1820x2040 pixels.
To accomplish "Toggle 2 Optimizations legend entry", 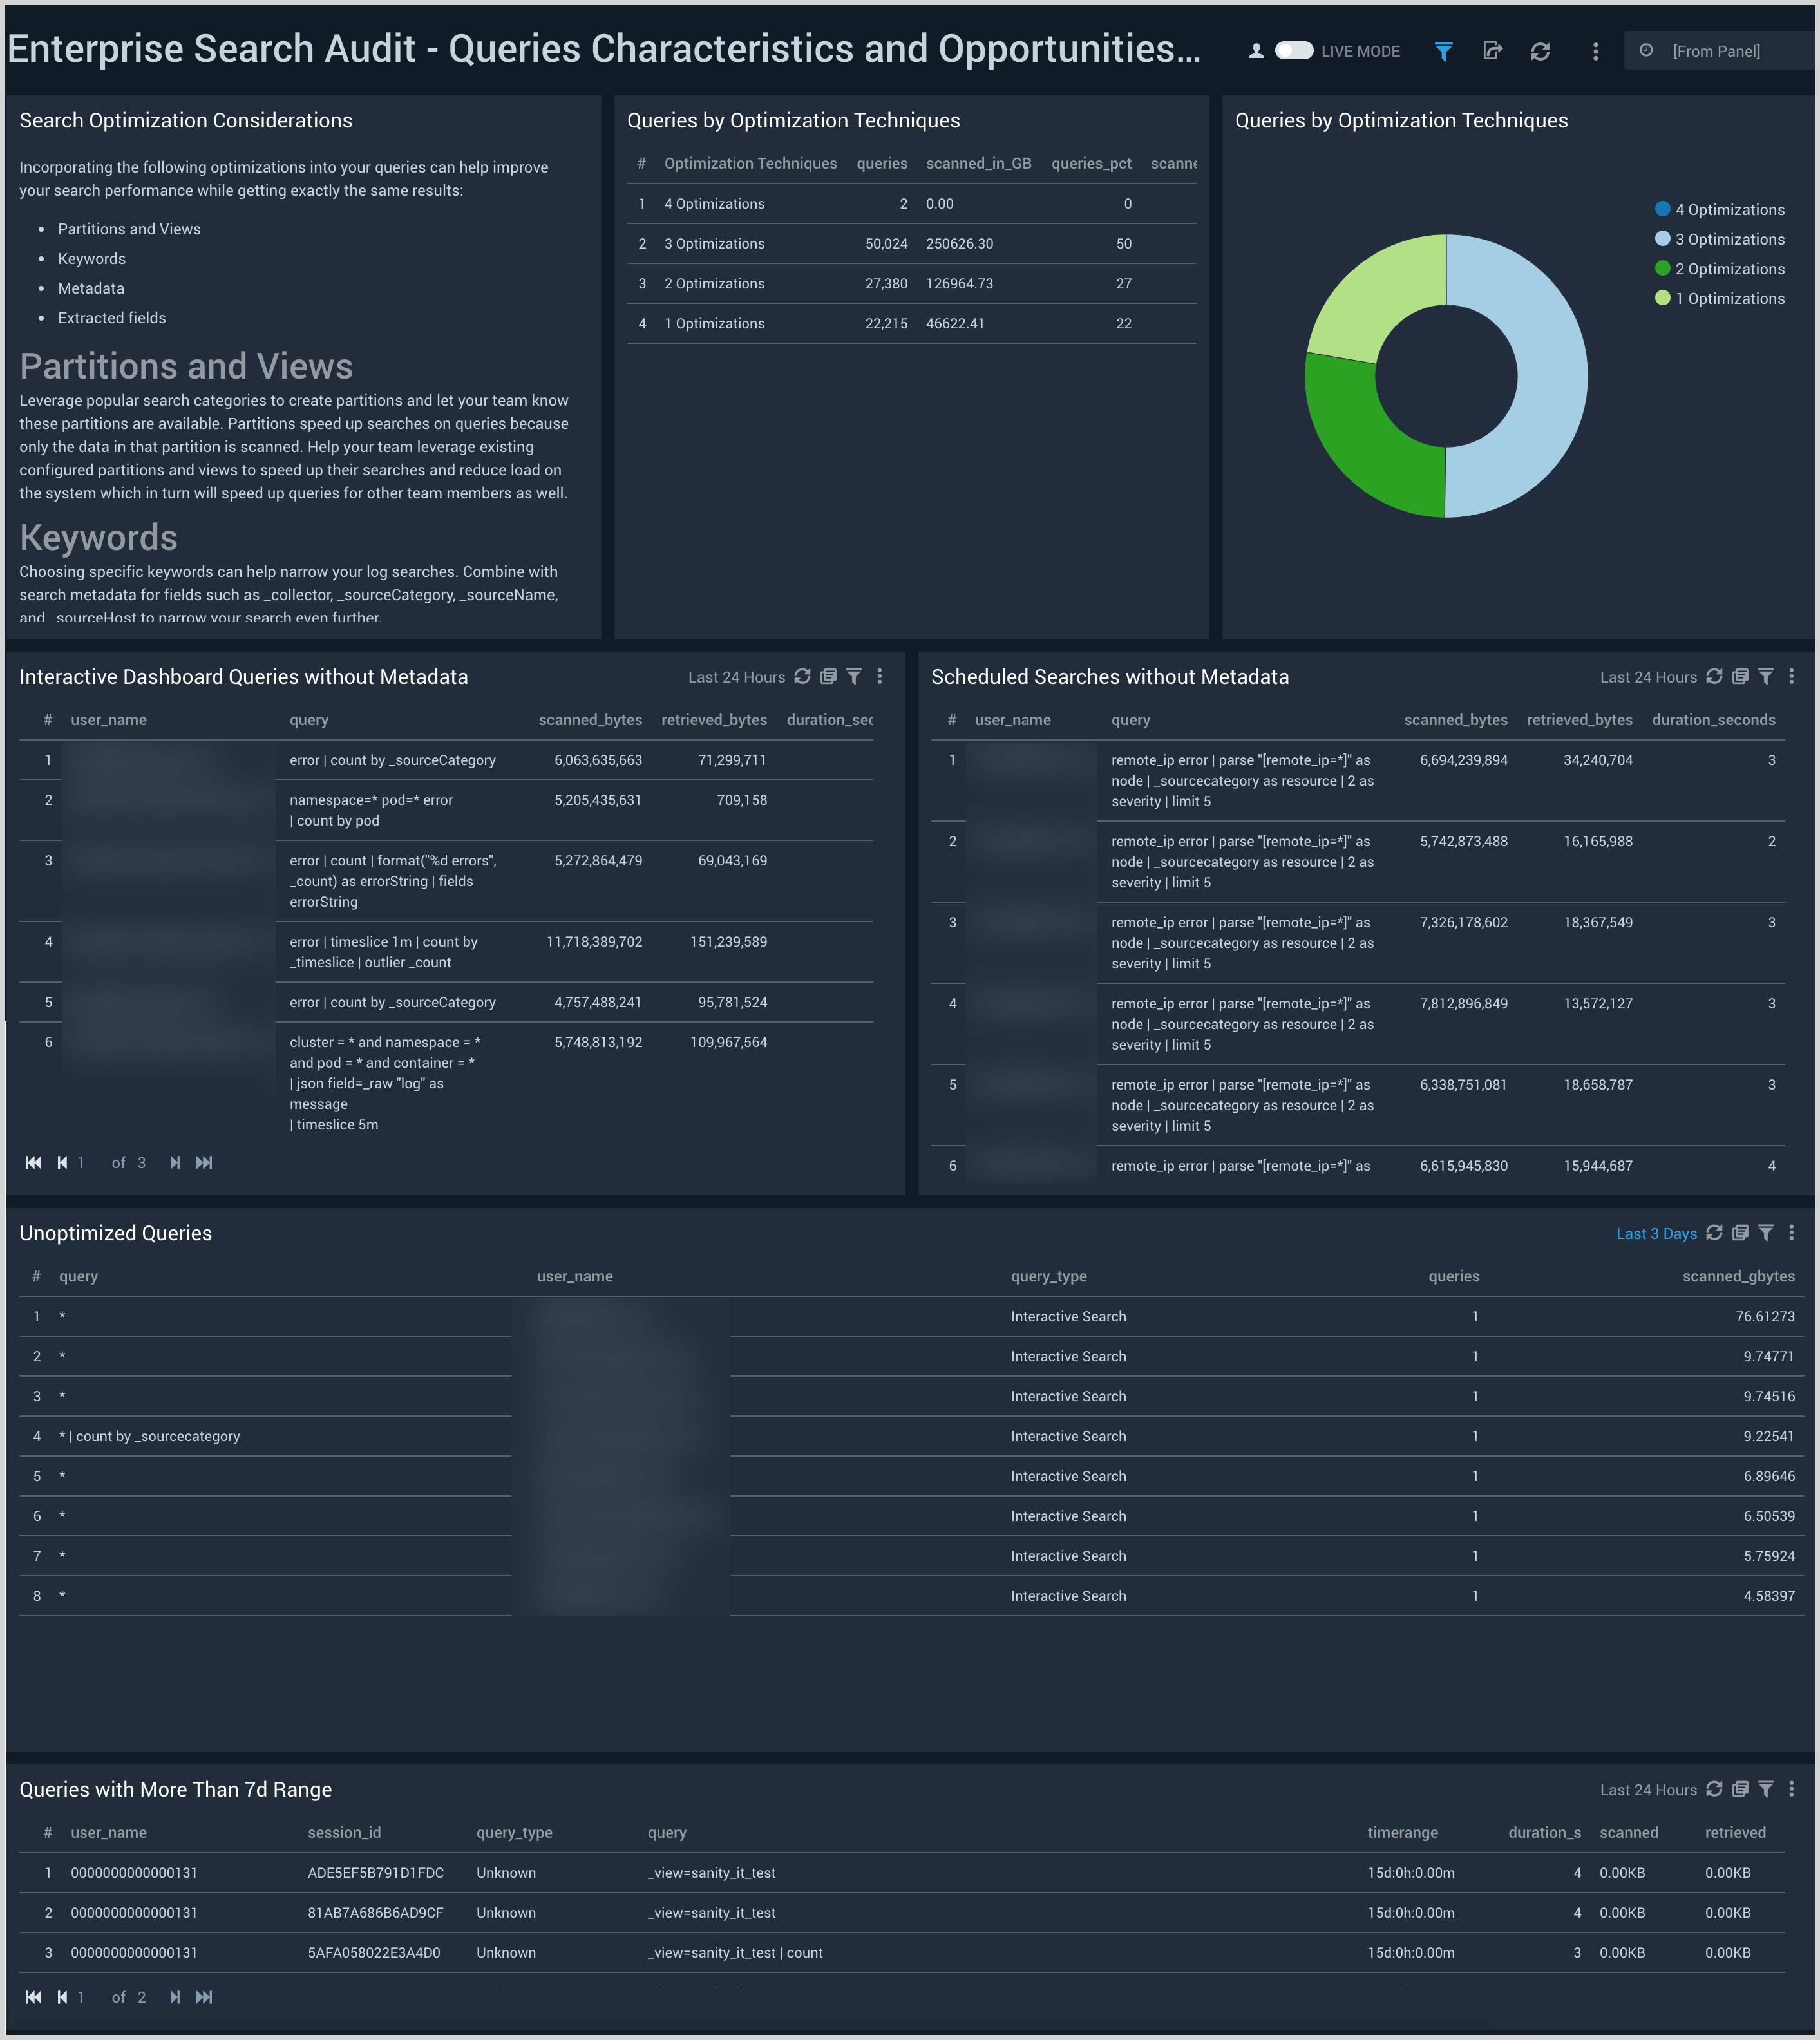I will click(1729, 269).
